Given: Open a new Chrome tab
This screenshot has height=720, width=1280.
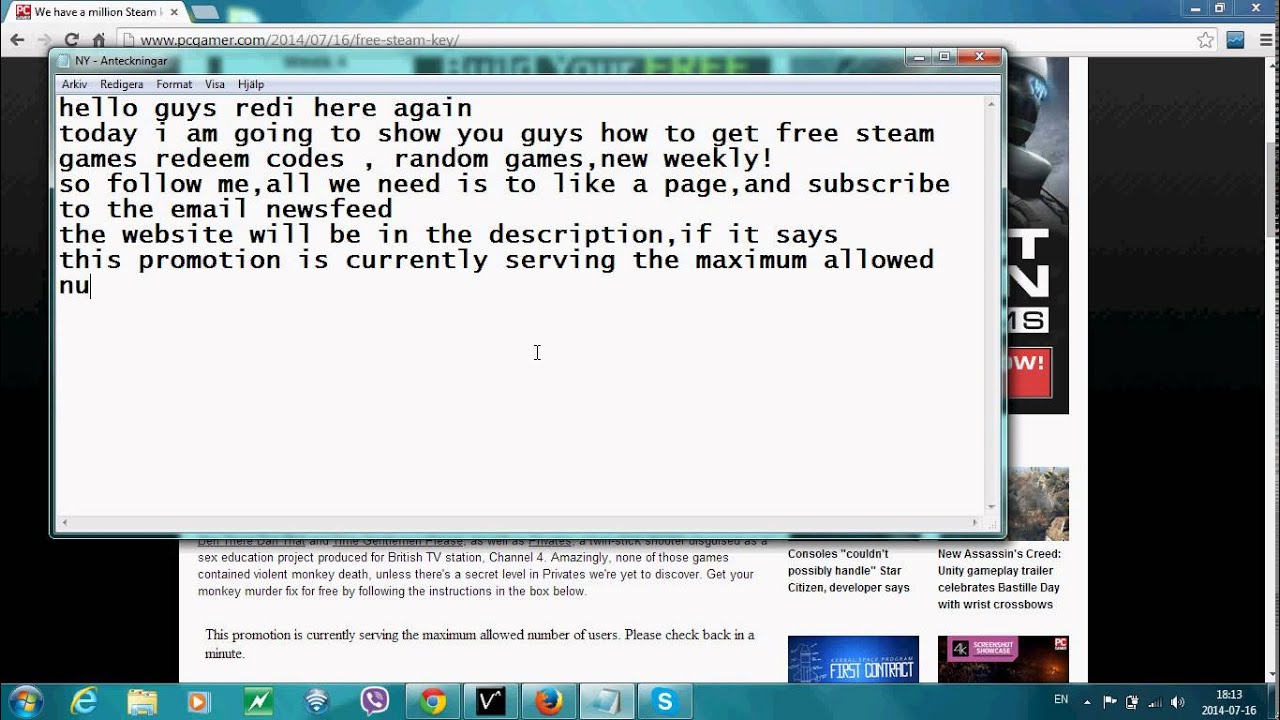Looking at the screenshot, I should tap(204, 12).
